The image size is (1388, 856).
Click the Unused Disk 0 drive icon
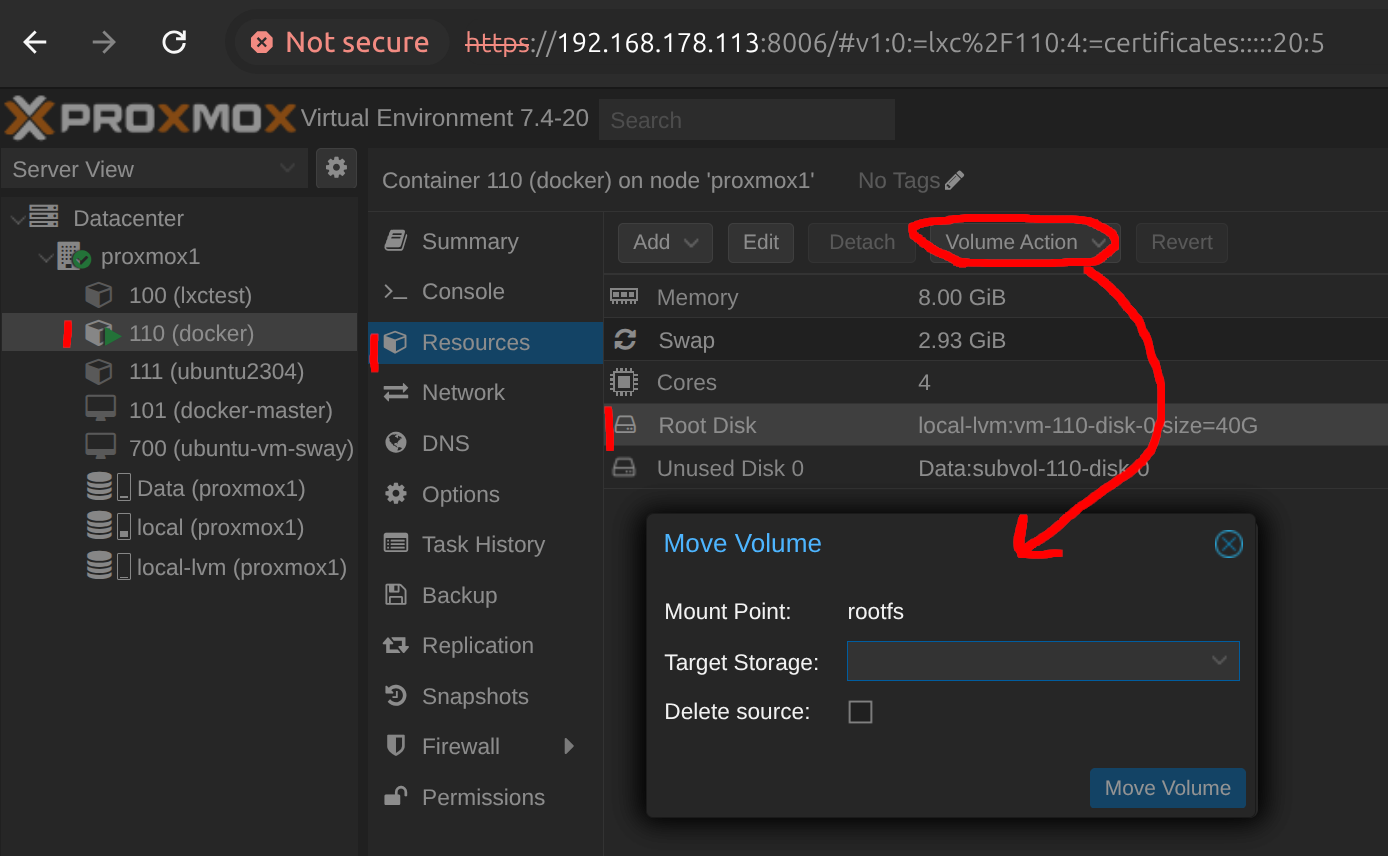click(624, 468)
